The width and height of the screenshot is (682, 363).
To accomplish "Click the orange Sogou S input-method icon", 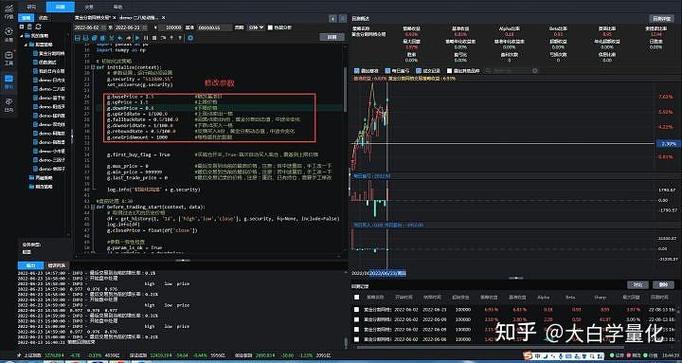I will pos(528,356).
